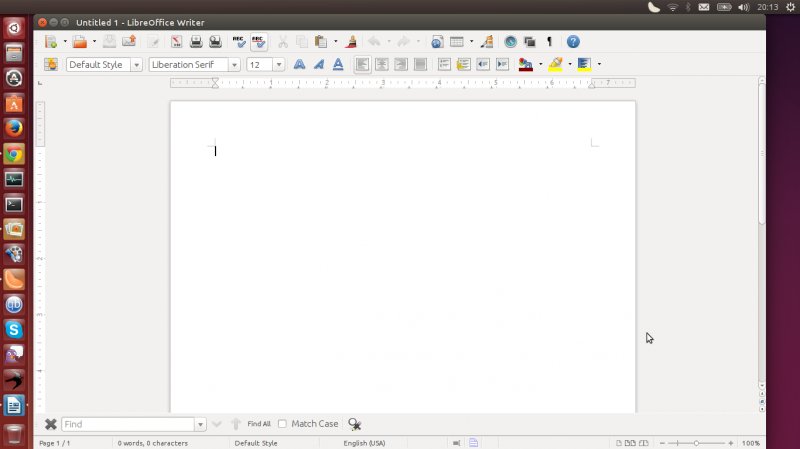Open the font size 12 dropdown
Image resolution: width=800 pixels, height=449 pixels.
(x=278, y=64)
